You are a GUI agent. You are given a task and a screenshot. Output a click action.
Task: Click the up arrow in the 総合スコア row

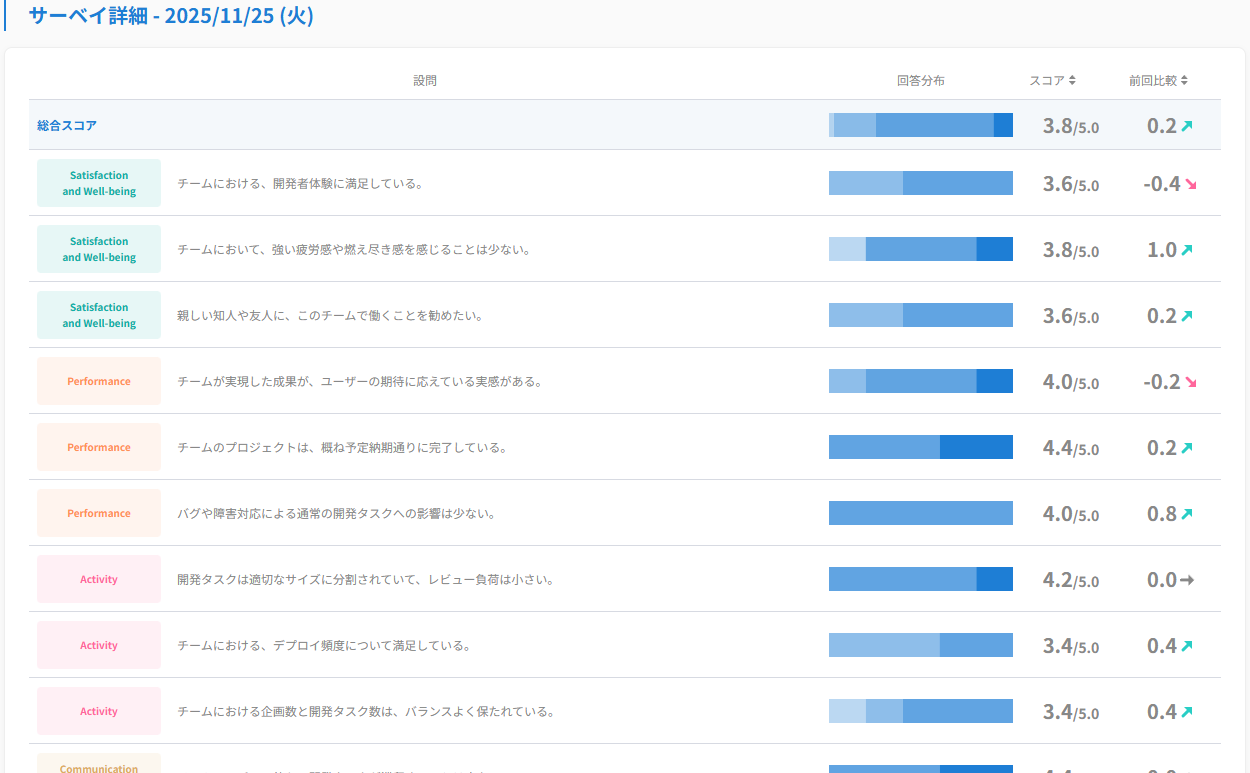[x=1187, y=126]
